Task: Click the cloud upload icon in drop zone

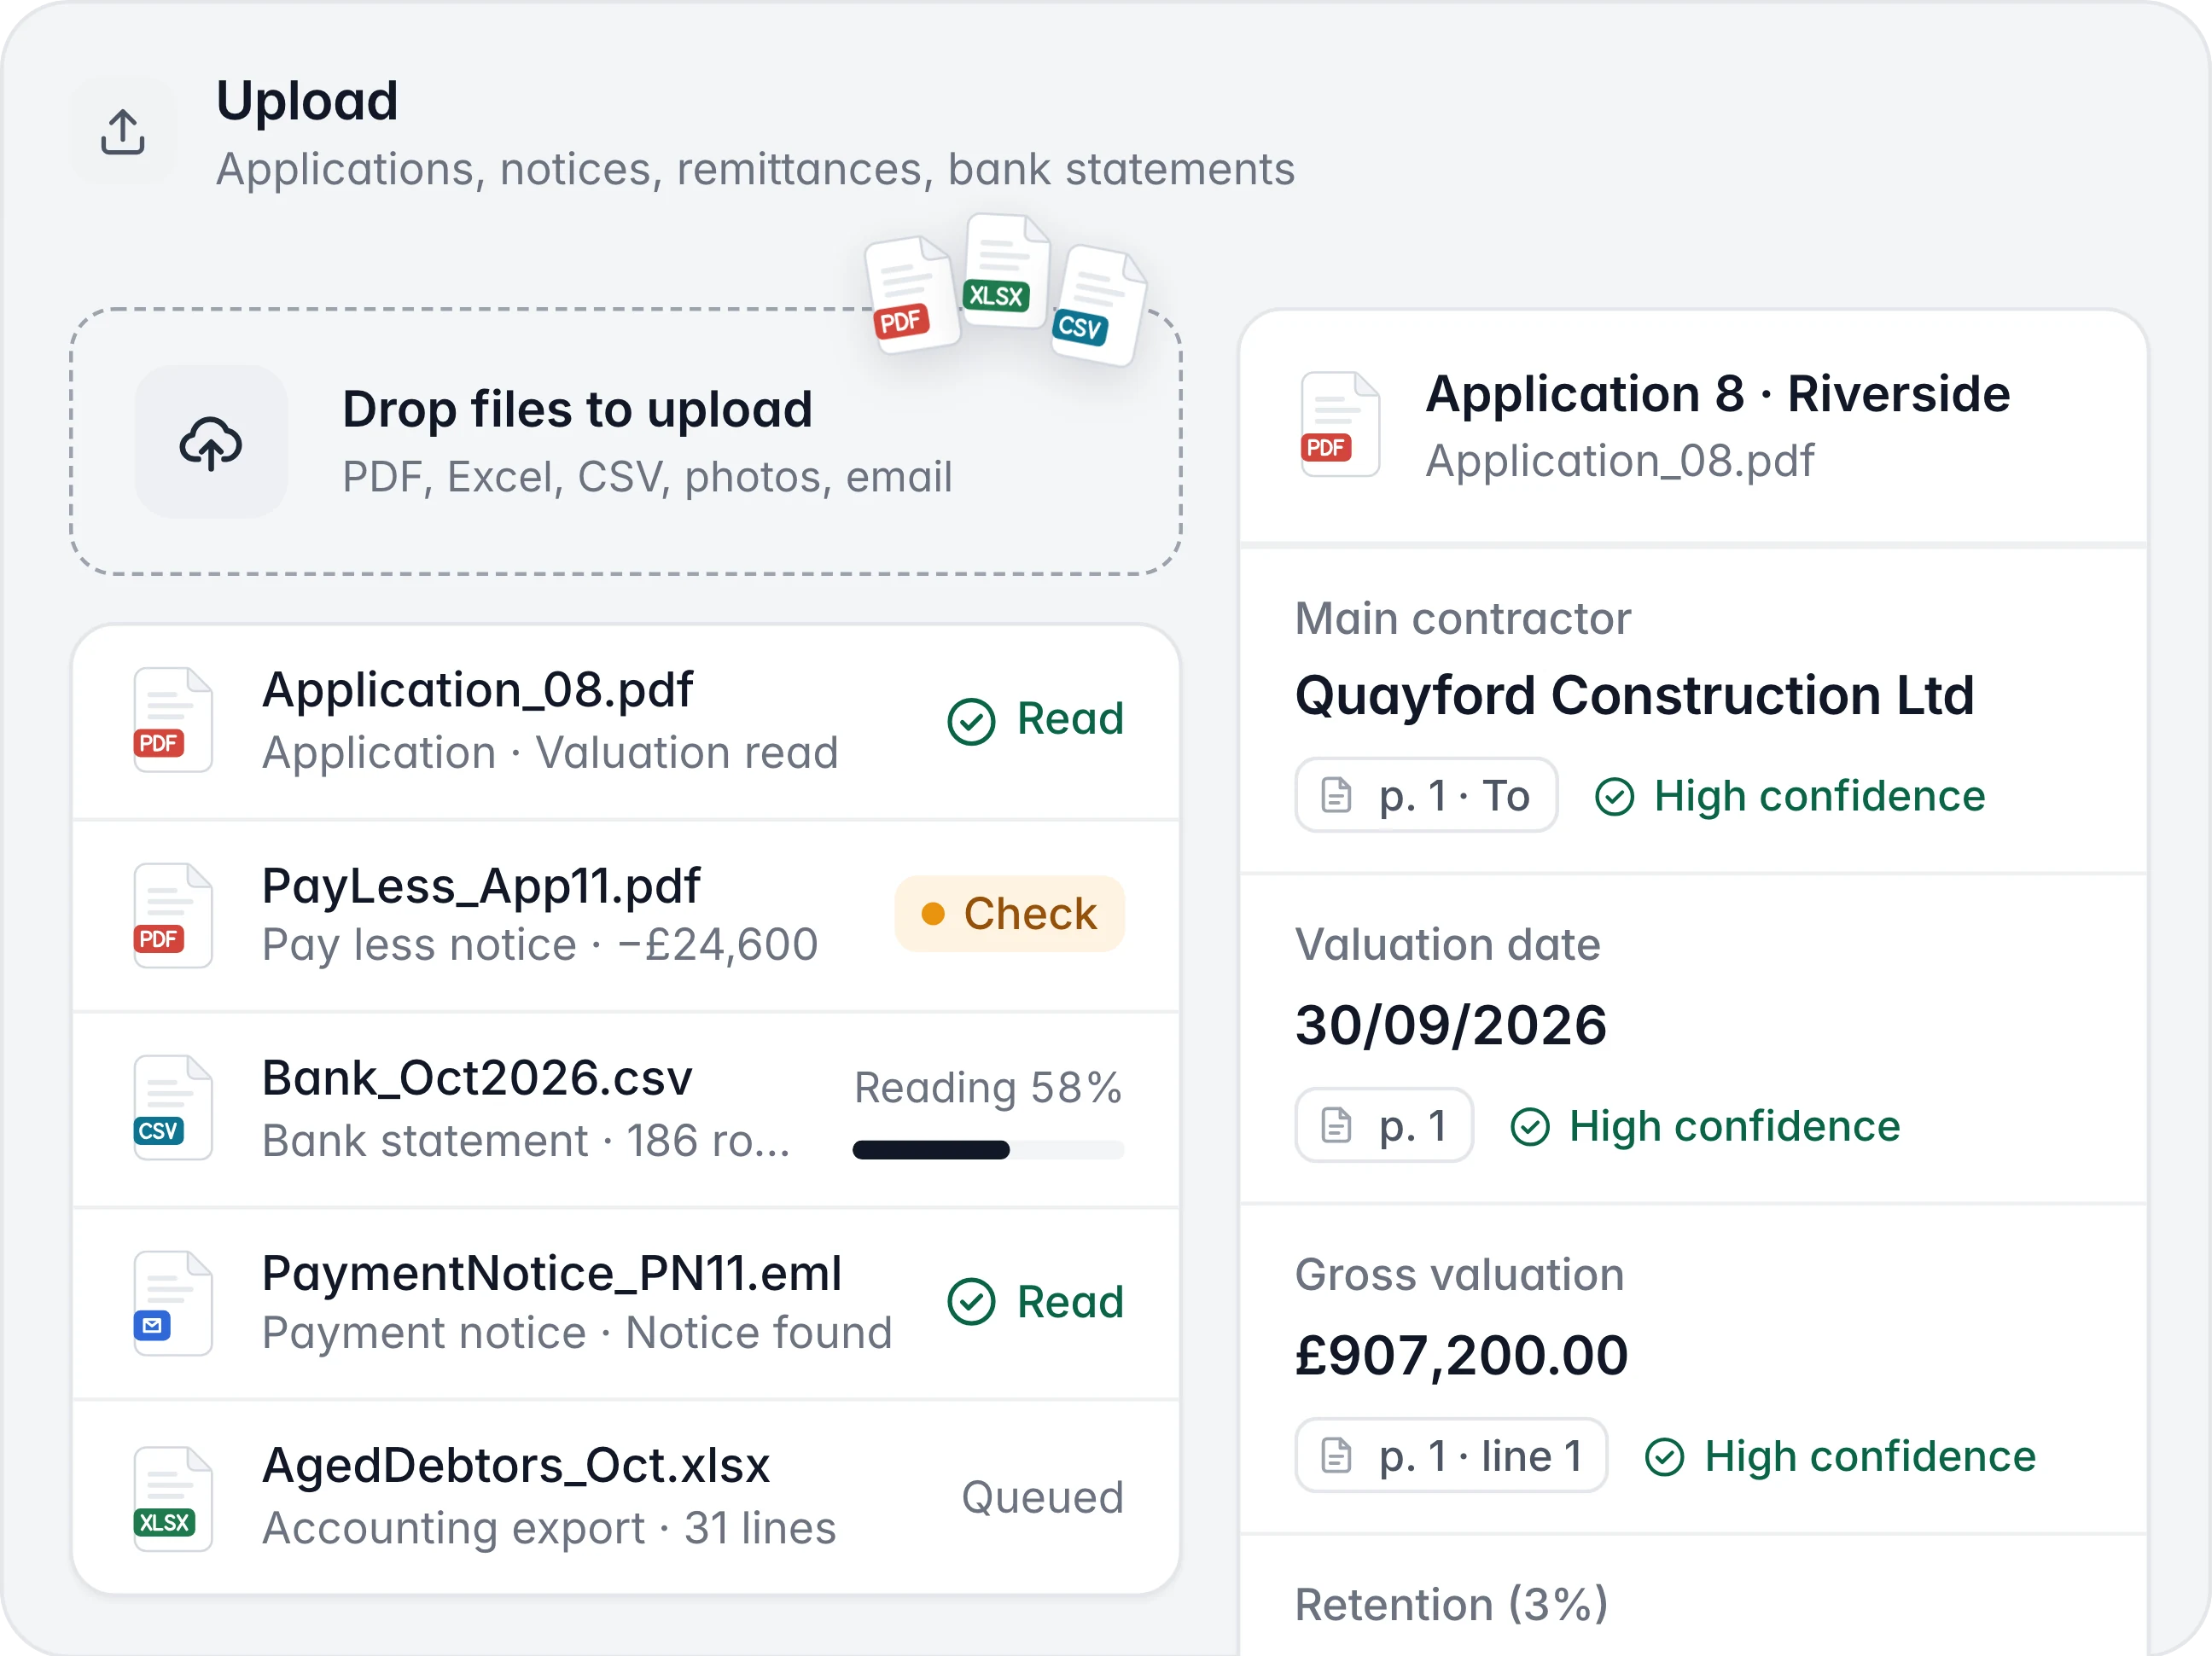Action: pyautogui.click(x=211, y=443)
